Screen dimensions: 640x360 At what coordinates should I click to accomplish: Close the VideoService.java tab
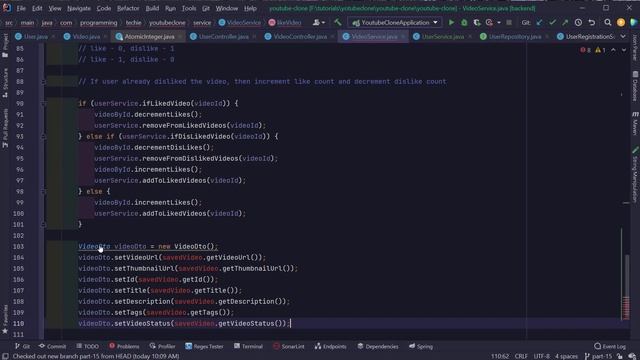click(403, 37)
